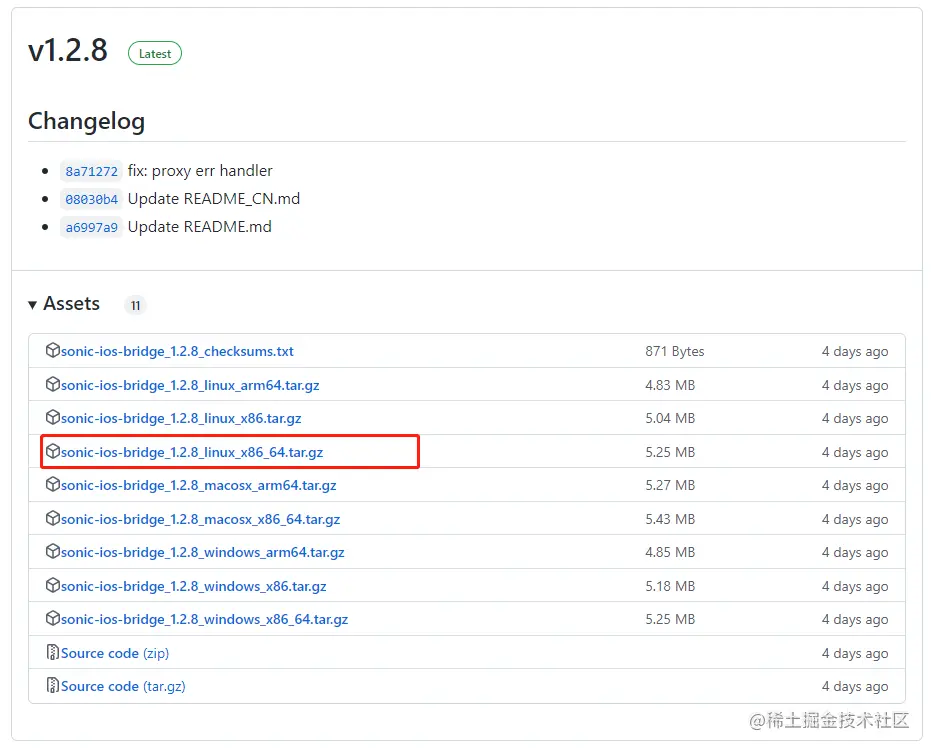Click the Assets heading label
Screen dimensions: 931x752
(71, 304)
